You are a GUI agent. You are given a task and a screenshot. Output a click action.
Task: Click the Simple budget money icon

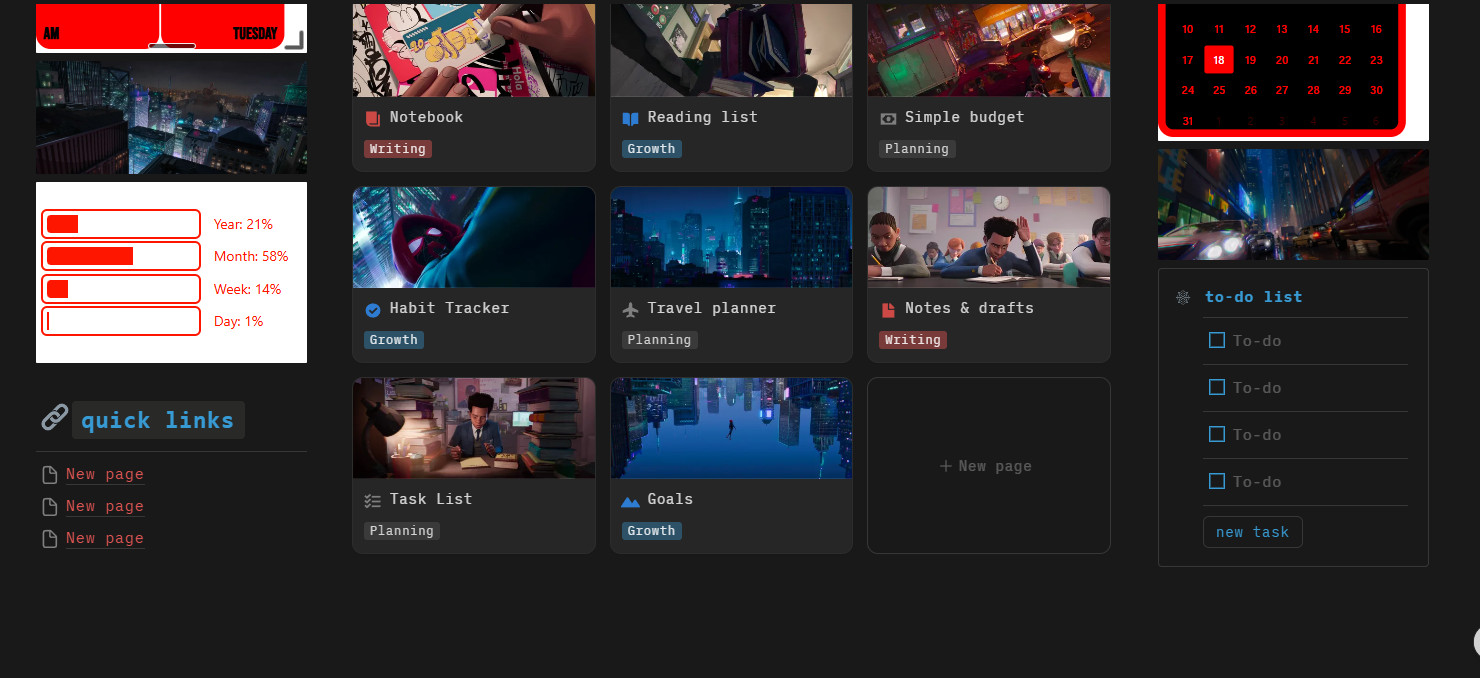(888, 118)
